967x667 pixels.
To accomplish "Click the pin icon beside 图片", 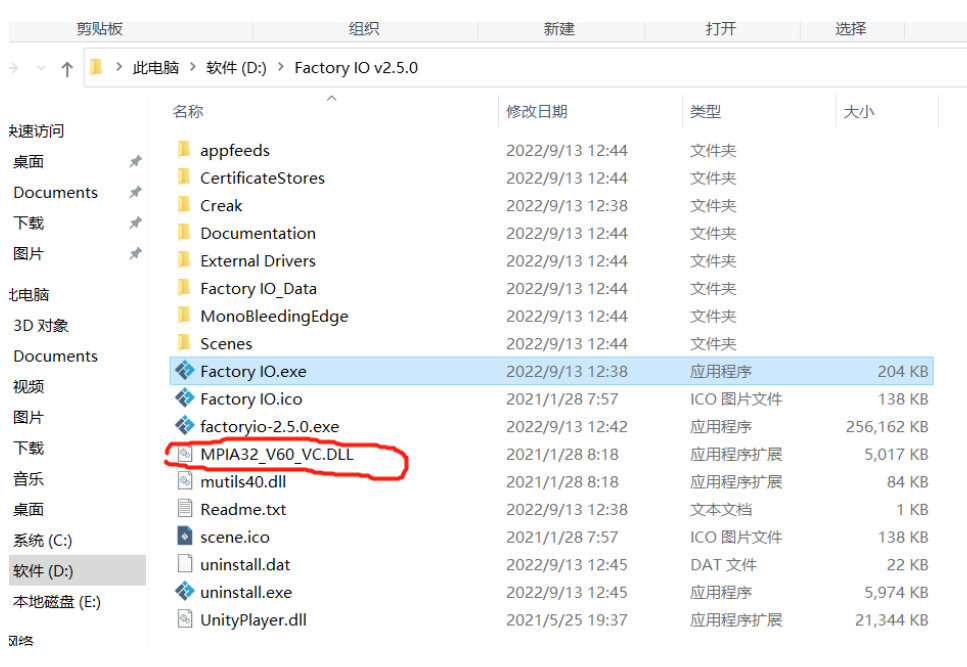I will click(135, 254).
